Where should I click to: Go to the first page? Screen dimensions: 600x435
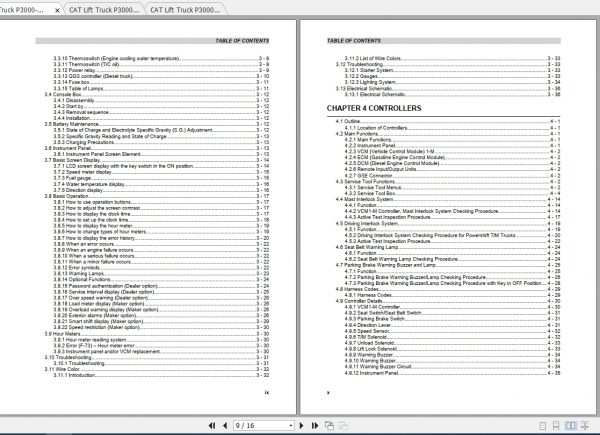[x=212, y=425]
